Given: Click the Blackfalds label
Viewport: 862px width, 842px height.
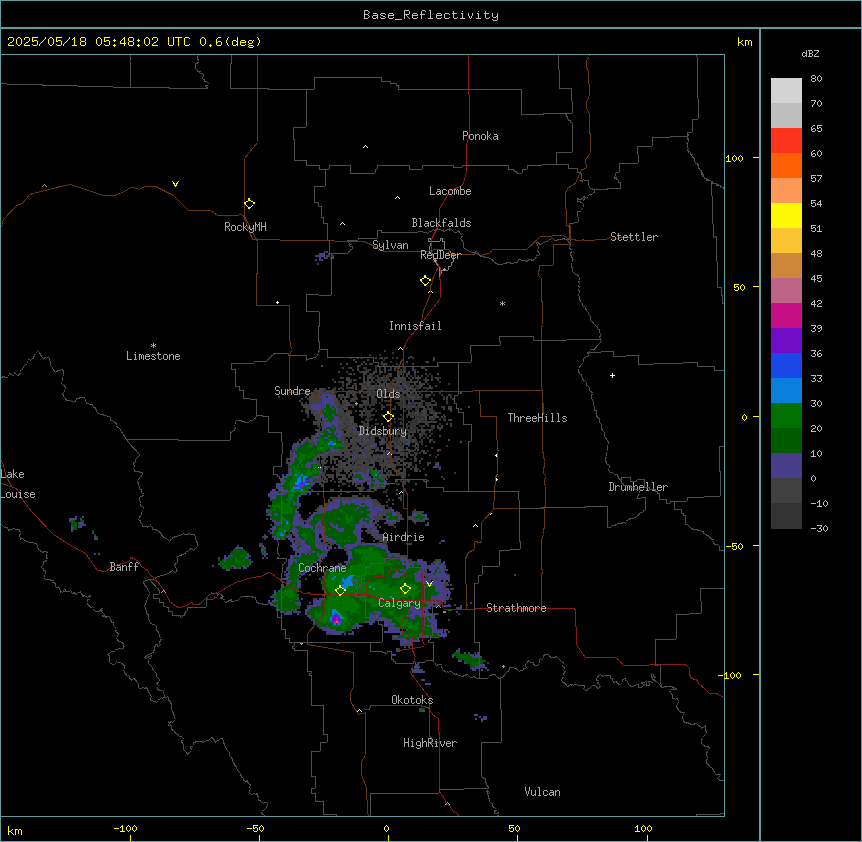Looking at the screenshot, I should (x=441, y=223).
